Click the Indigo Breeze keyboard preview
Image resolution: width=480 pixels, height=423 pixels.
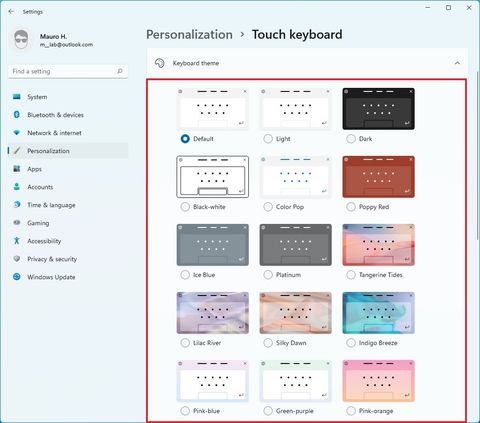pos(379,313)
